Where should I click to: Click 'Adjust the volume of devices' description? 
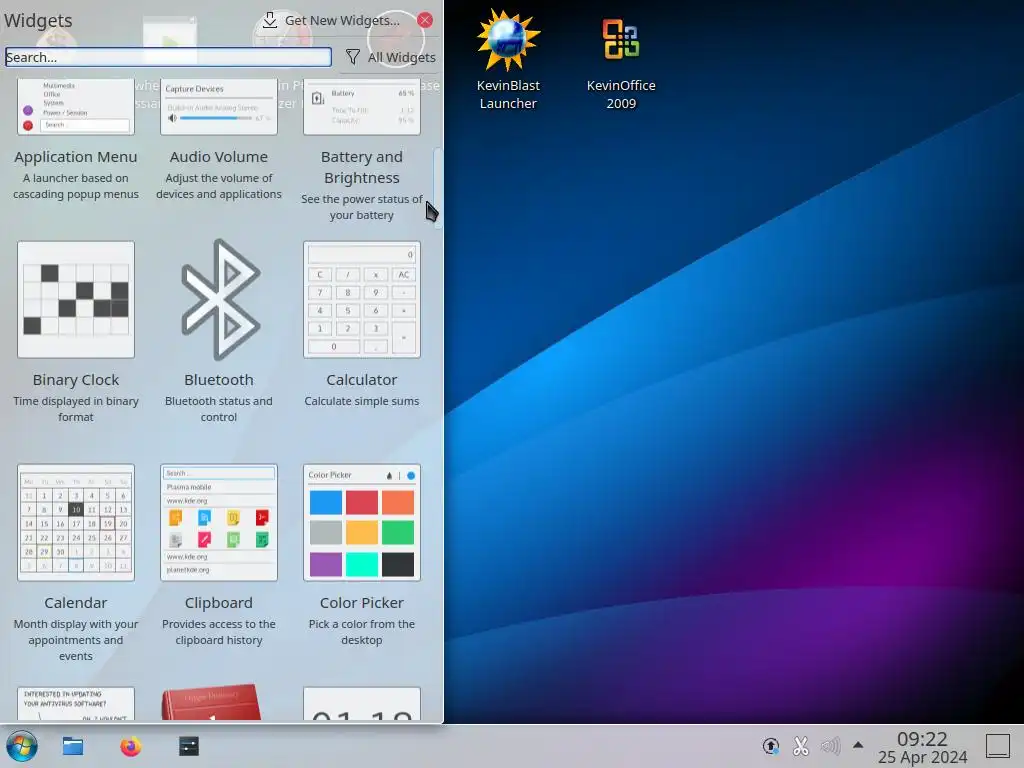[x=219, y=186]
